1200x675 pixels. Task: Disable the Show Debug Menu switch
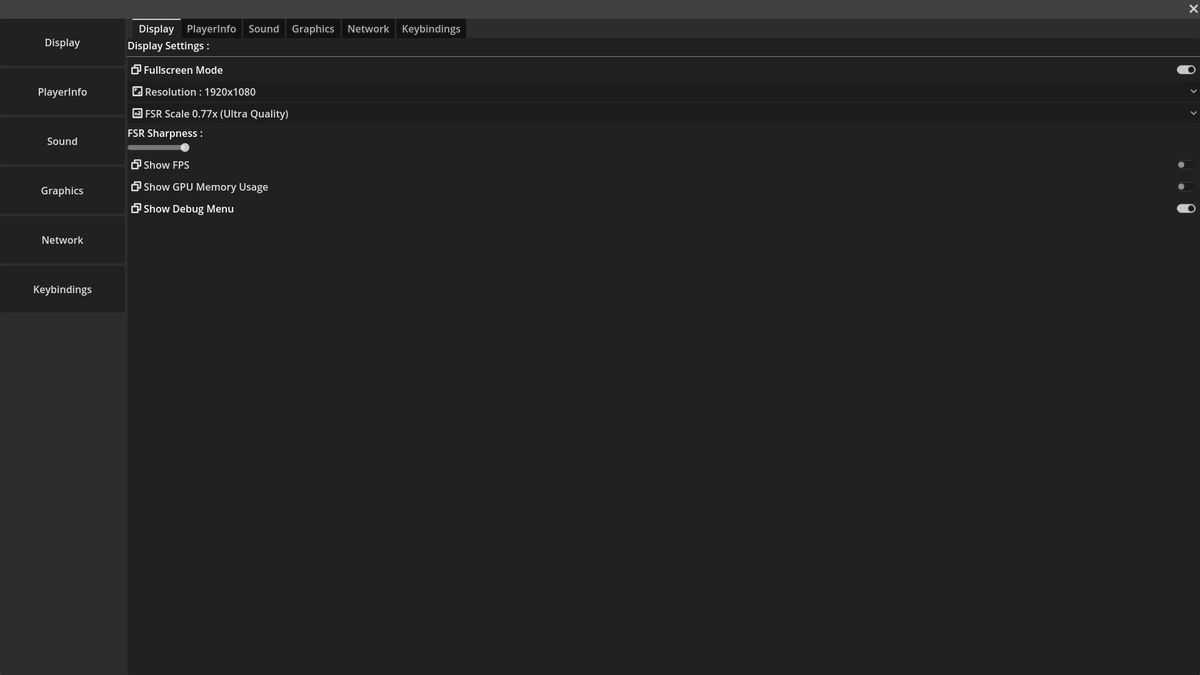1186,209
